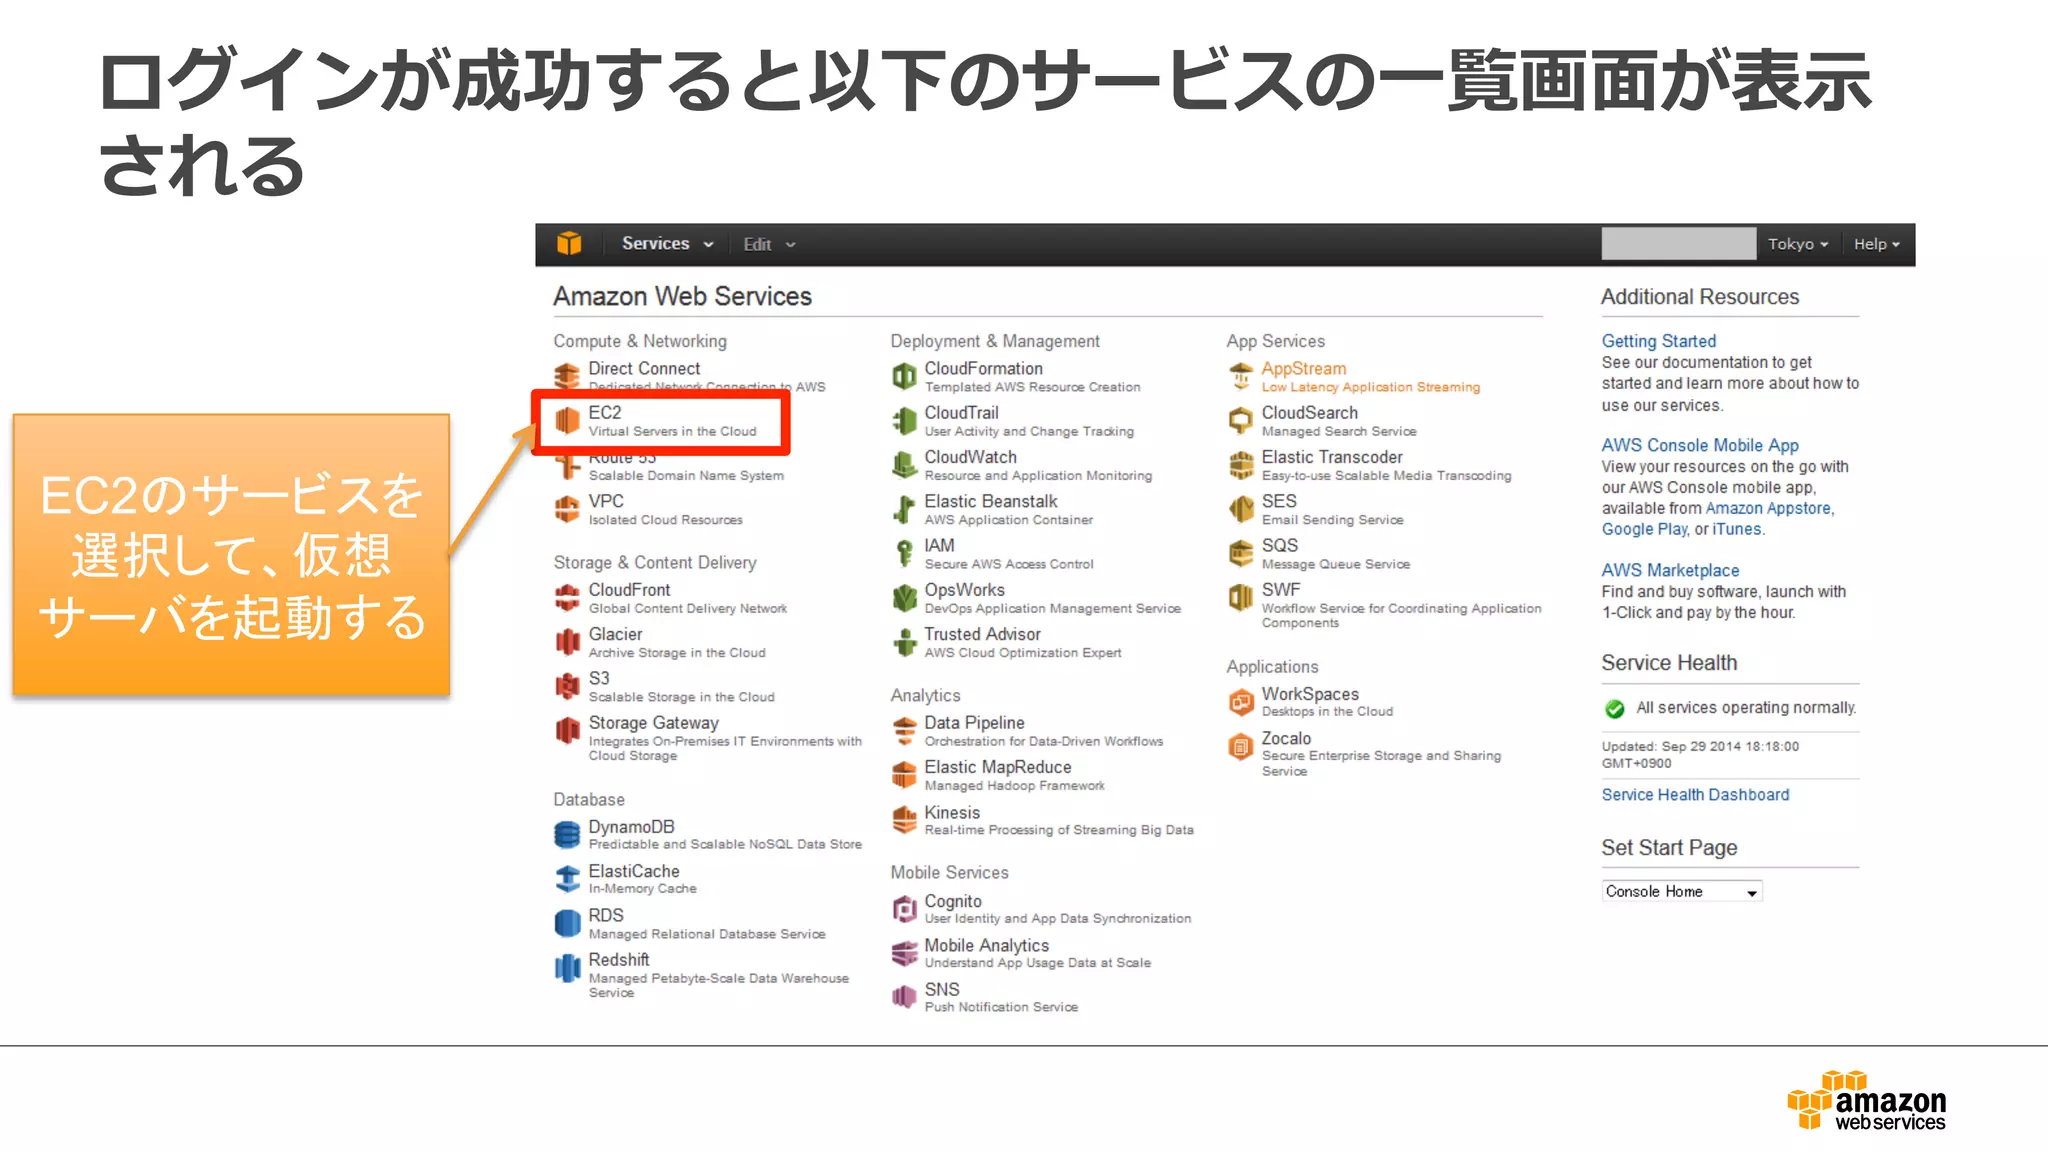The image size is (2048, 1152).
Task: Expand the Help menu
Action: (x=1876, y=244)
